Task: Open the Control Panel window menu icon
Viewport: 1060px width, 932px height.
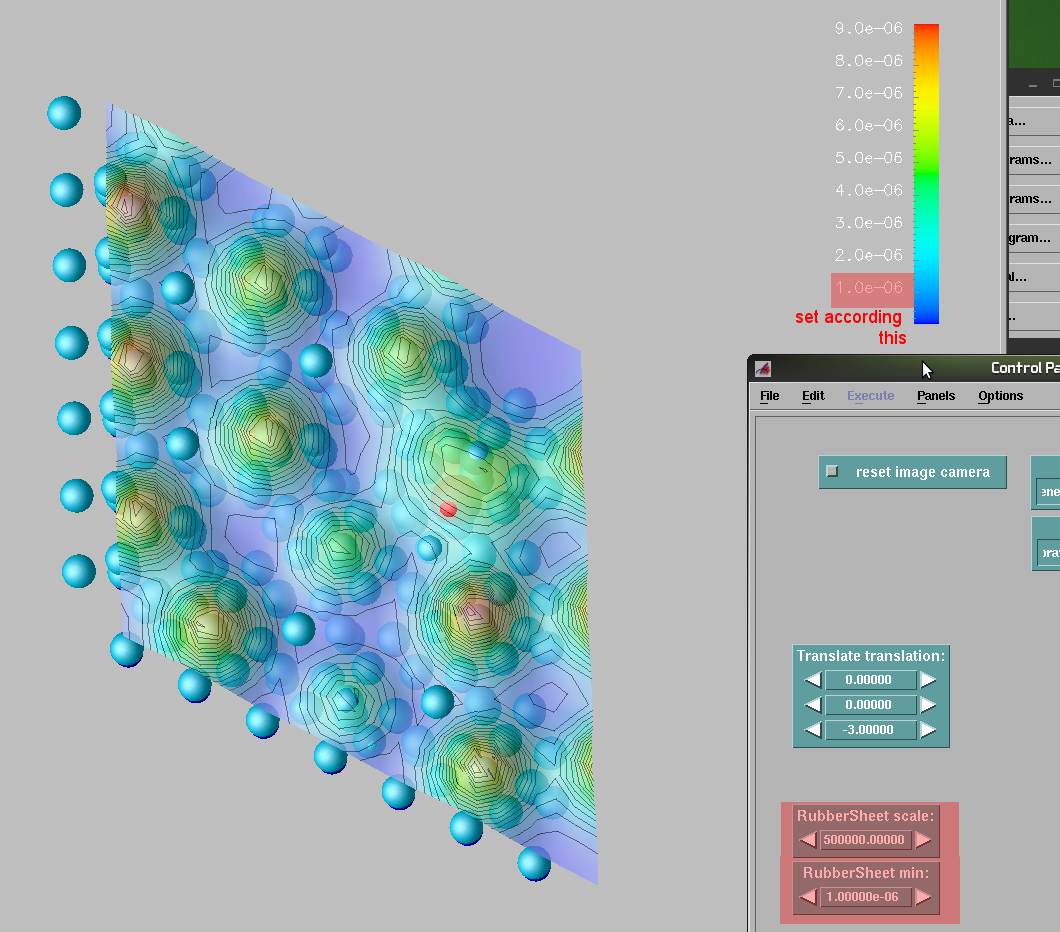Action: tap(763, 368)
